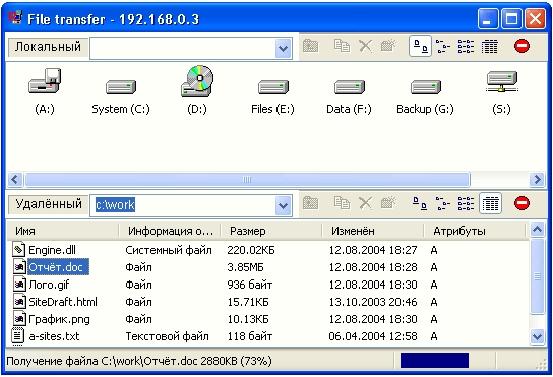Sort by the Изменён column header
This screenshot has height=377, width=553.
(x=373, y=231)
